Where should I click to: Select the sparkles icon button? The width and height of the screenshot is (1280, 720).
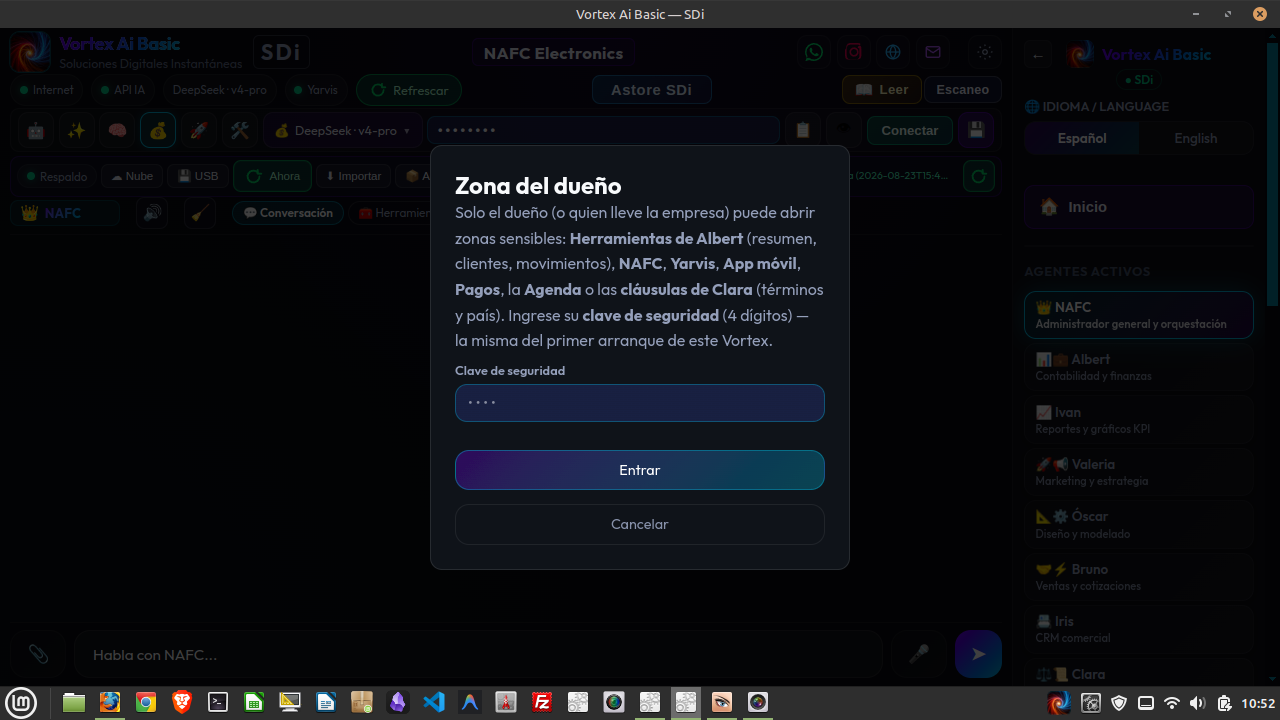pyautogui.click(x=76, y=131)
